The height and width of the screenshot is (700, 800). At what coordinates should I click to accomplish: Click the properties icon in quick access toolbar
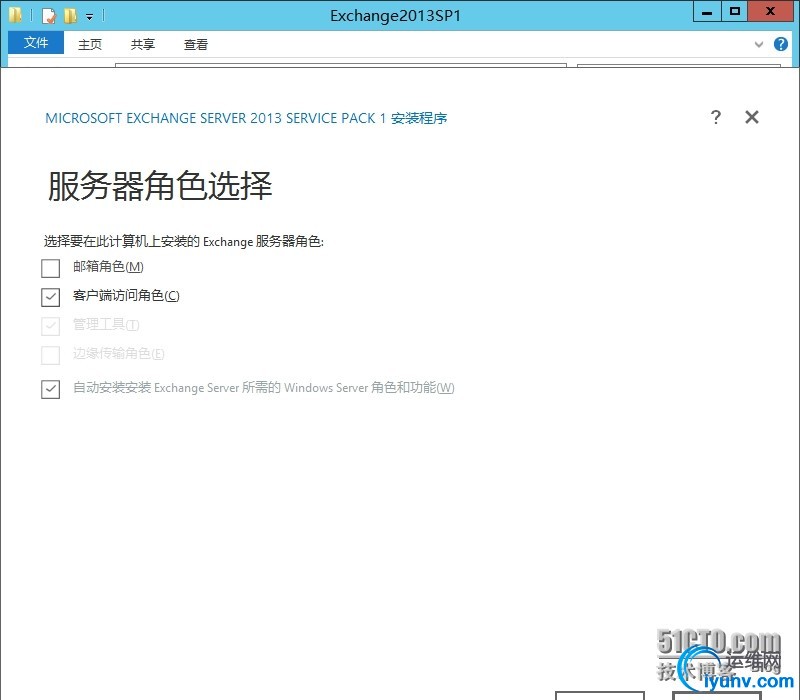[48, 16]
